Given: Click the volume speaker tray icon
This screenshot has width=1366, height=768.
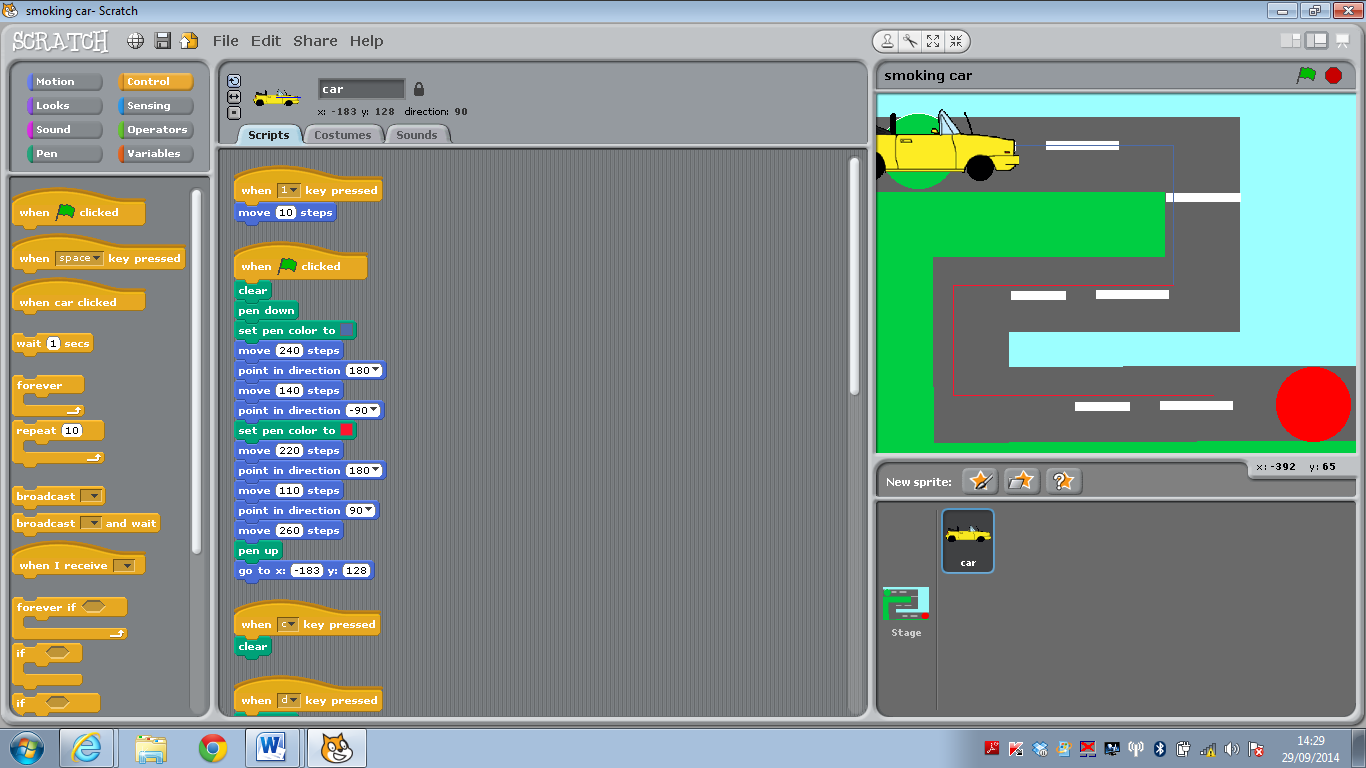Looking at the screenshot, I should pos(1232,748).
